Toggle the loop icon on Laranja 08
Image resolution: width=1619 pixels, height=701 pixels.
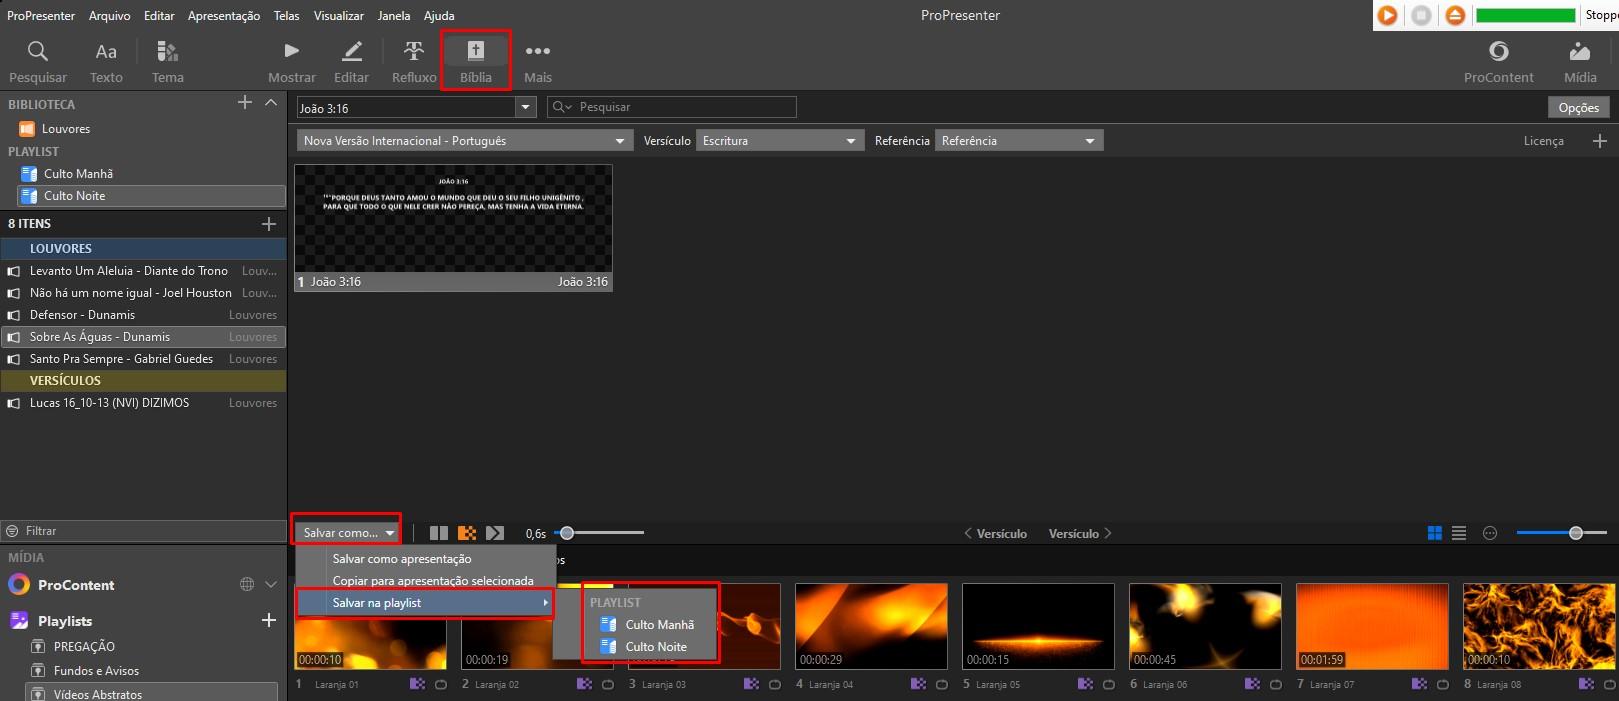[x=1610, y=684]
